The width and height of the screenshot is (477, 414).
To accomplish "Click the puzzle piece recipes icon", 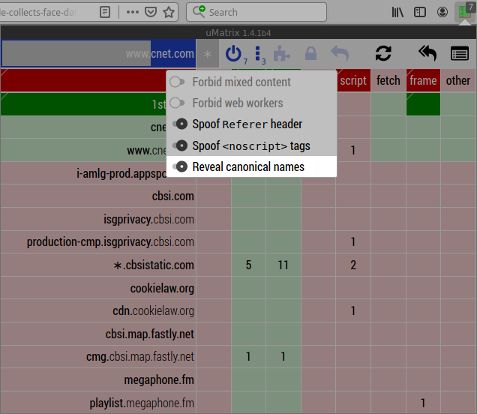I will pos(282,54).
